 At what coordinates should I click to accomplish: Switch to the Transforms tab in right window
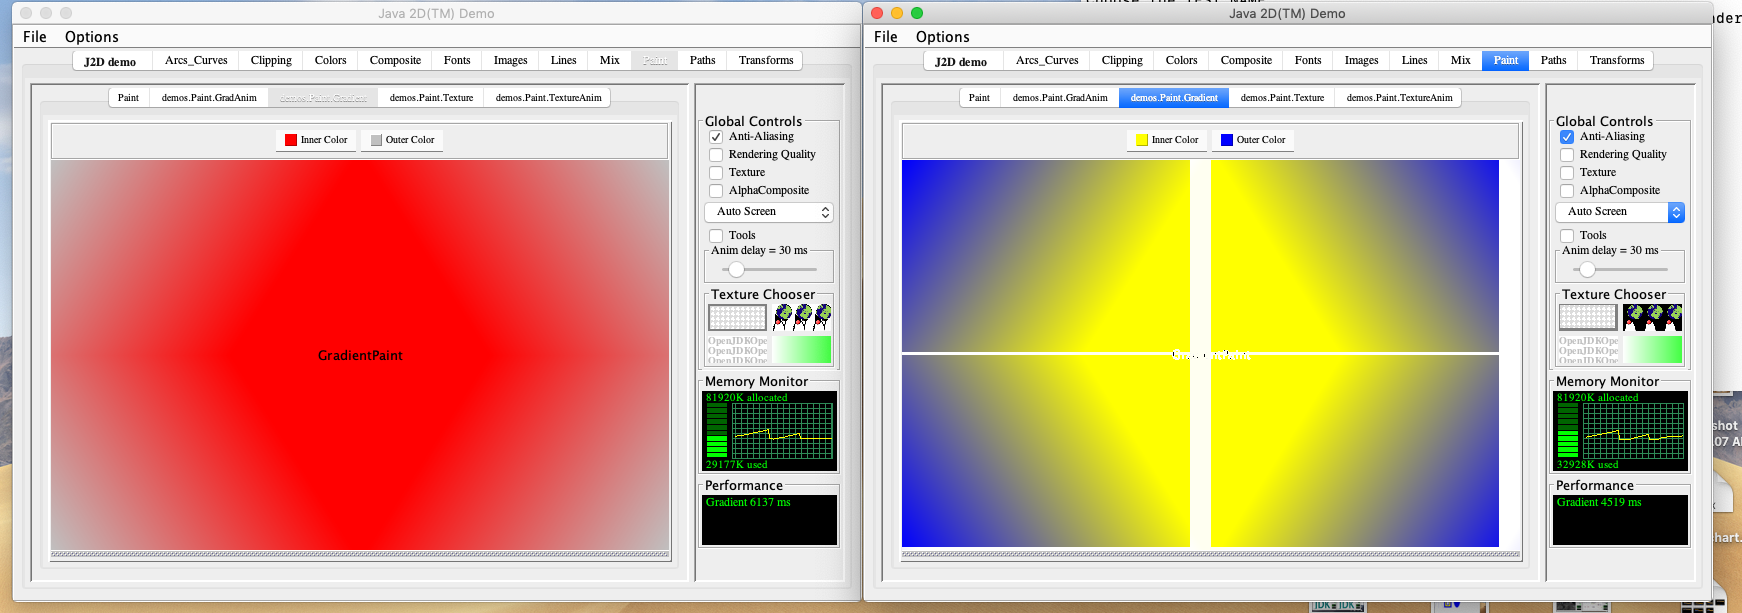click(x=1616, y=60)
